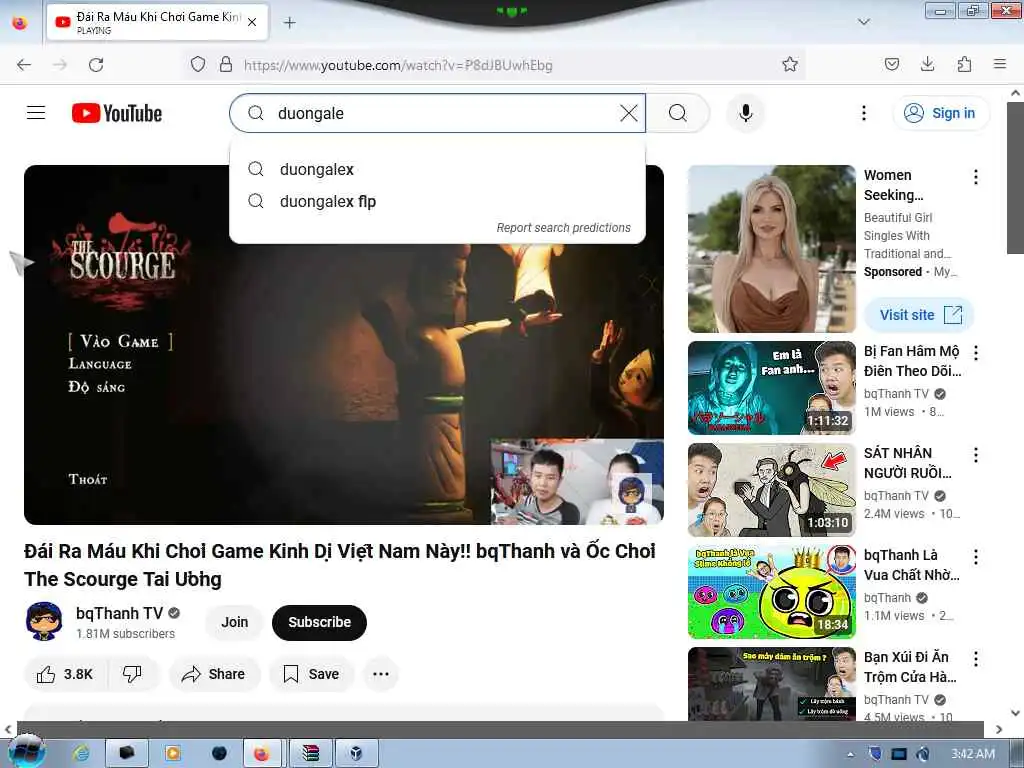Click the horizontal scrollbar at bottom
The height and width of the screenshot is (768, 1024).
coord(500,729)
